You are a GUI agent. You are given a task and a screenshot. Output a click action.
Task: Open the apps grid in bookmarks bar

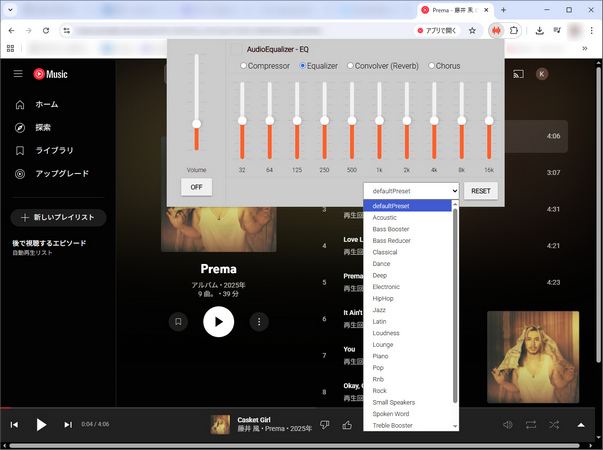coord(10,48)
